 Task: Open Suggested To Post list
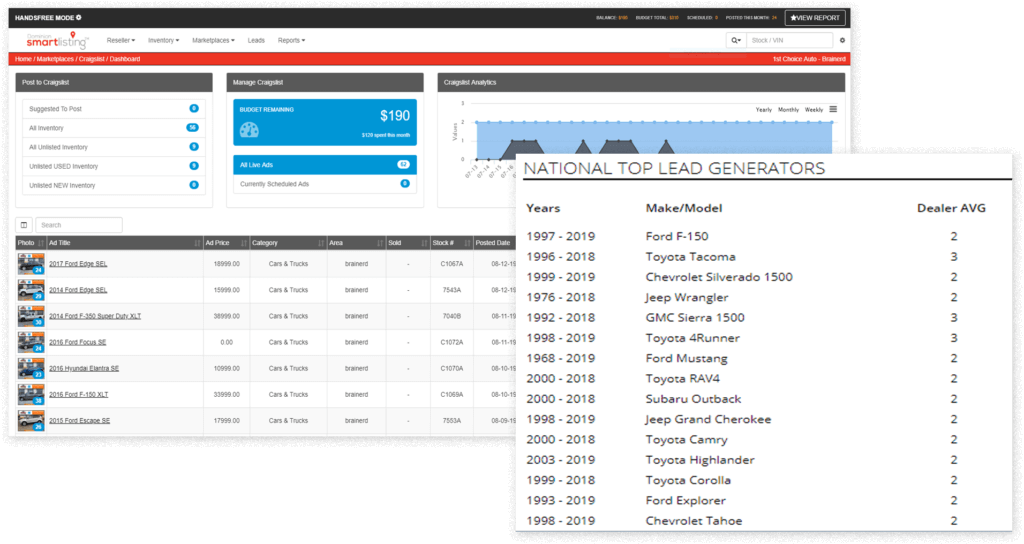click(114, 109)
